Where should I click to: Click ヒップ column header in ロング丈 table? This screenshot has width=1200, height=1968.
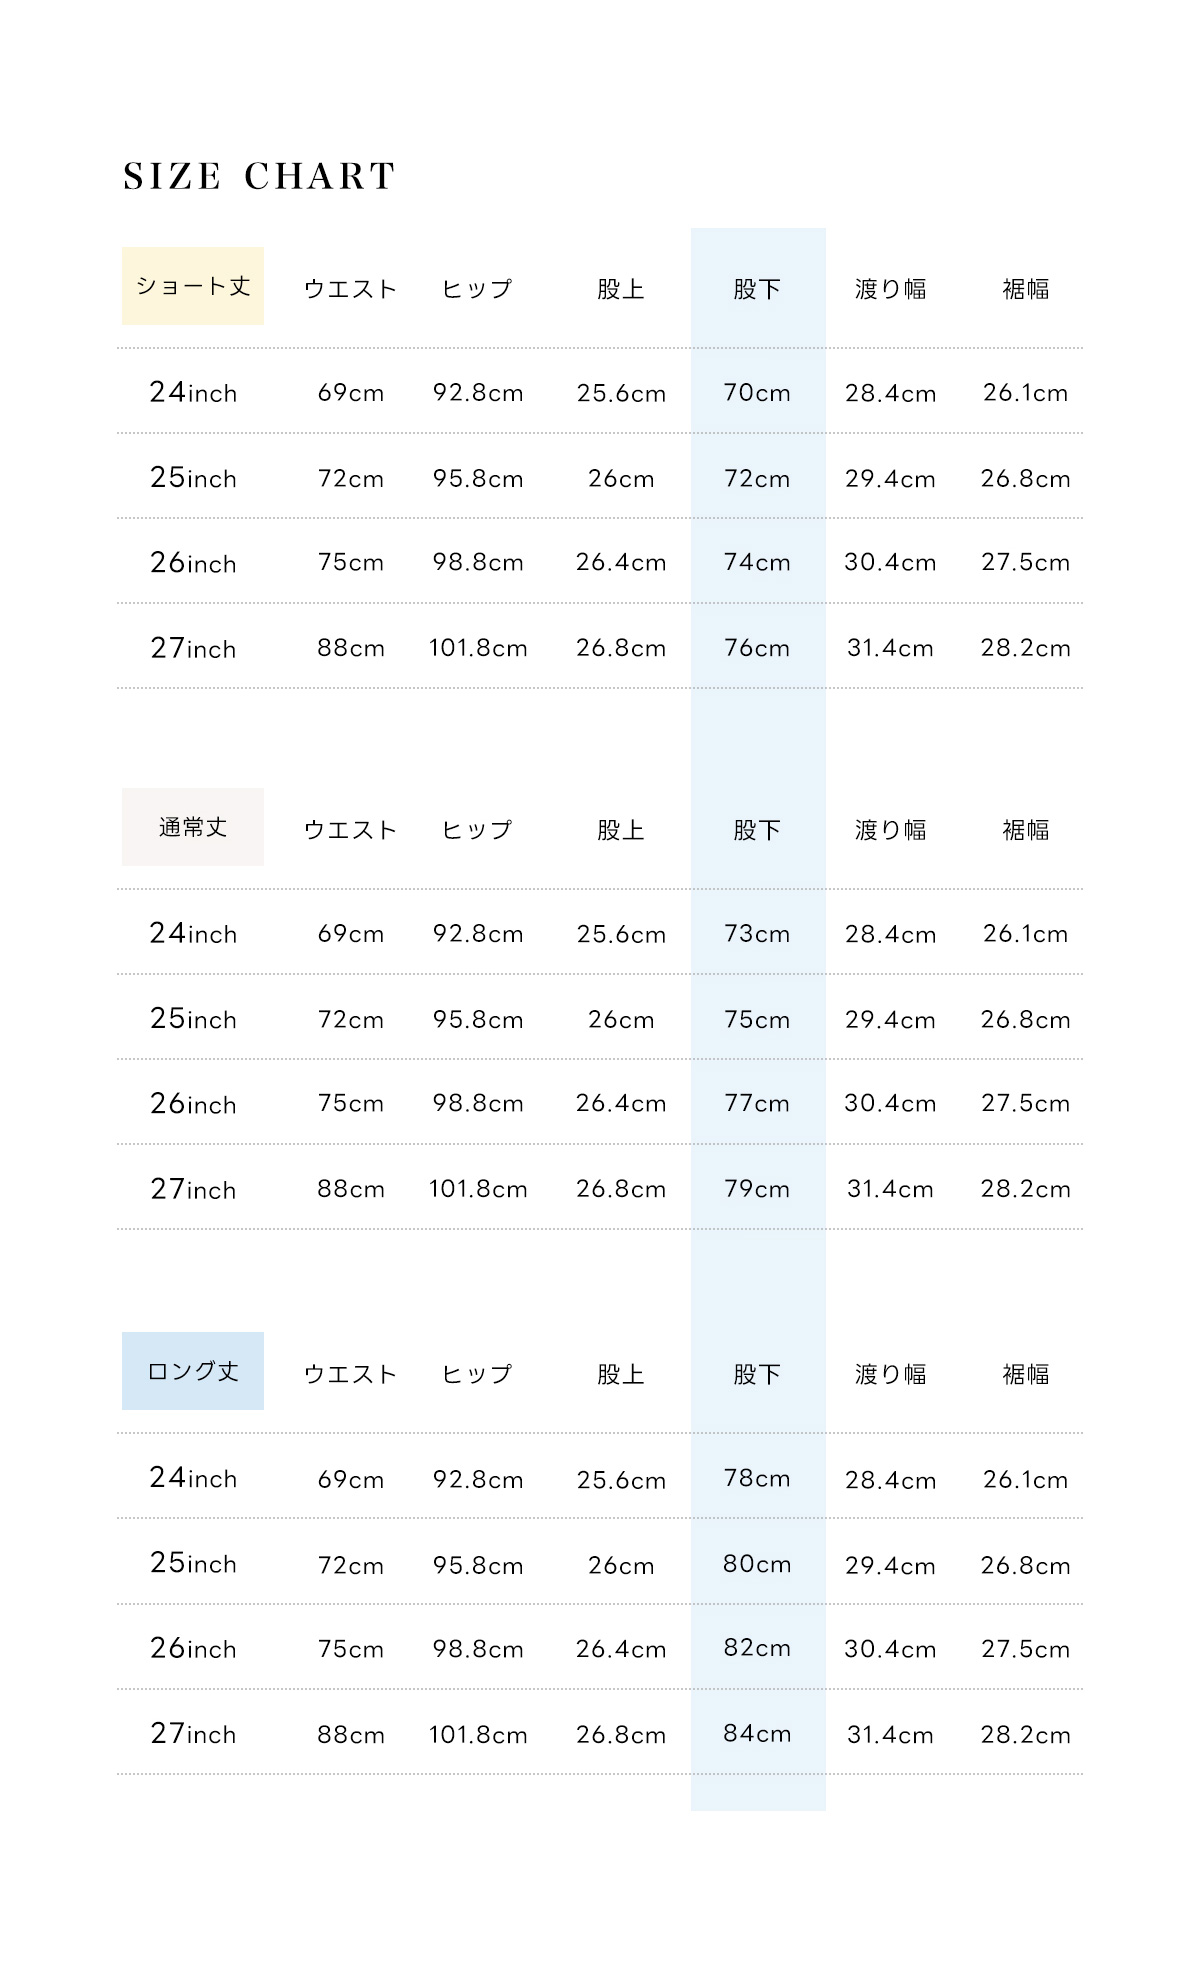click(x=477, y=1375)
